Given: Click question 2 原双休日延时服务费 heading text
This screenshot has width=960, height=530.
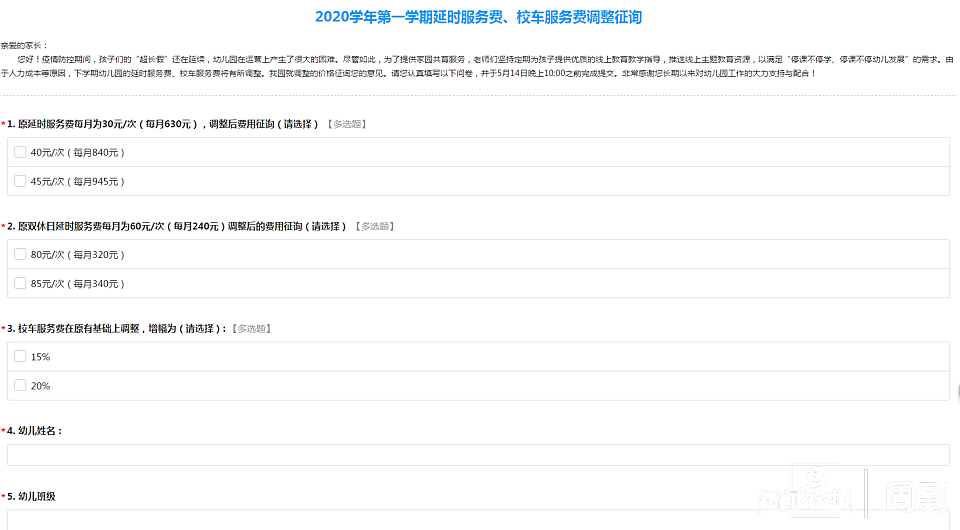Looking at the screenshot, I should click(x=180, y=226).
